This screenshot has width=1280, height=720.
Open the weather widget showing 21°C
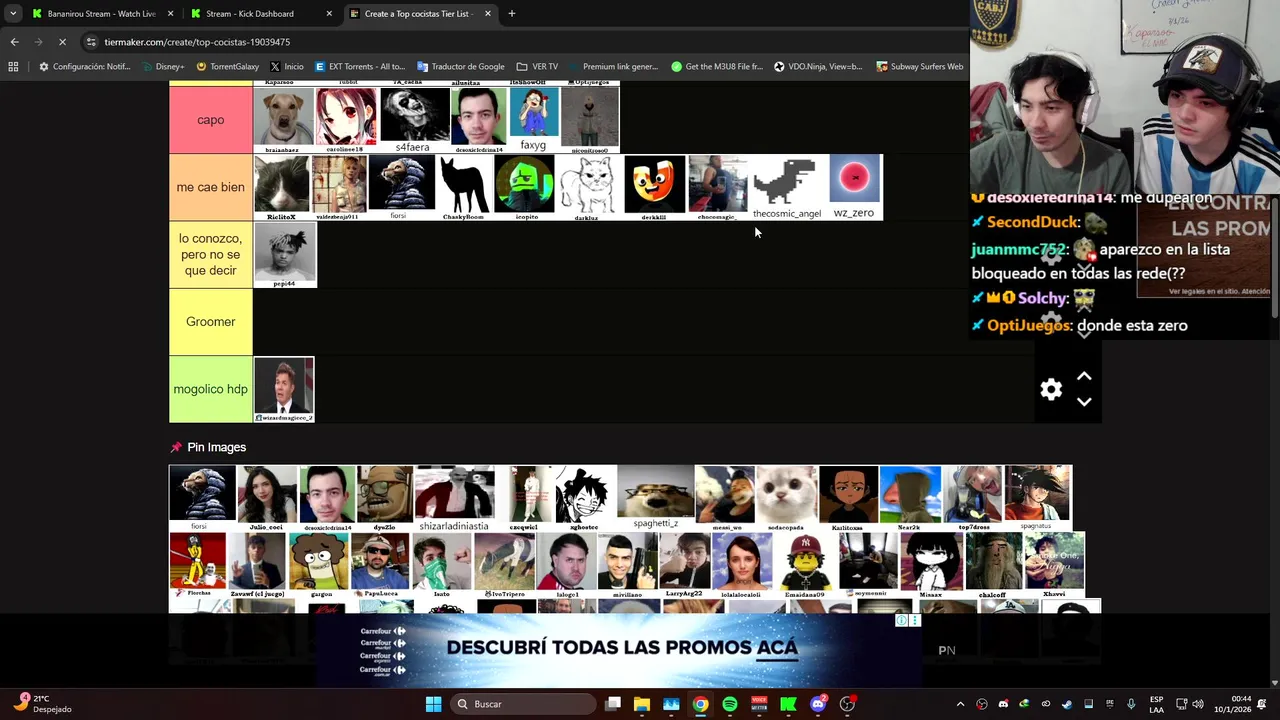(x=42, y=704)
